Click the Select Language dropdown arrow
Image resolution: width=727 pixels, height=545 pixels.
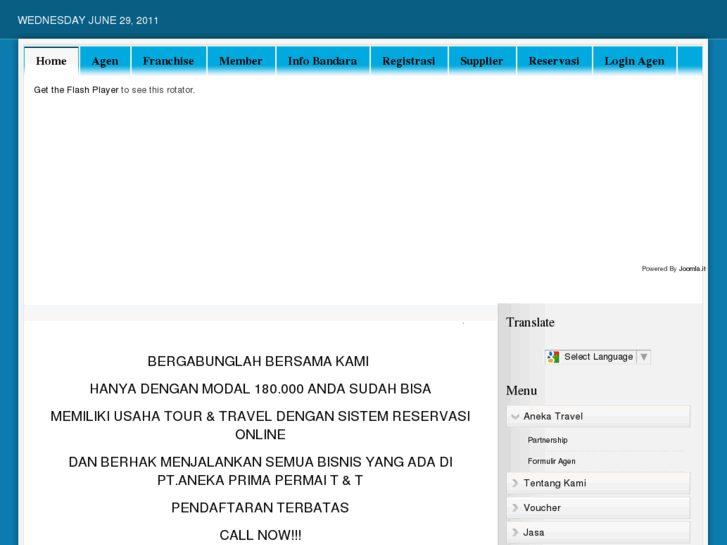[644, 357]
